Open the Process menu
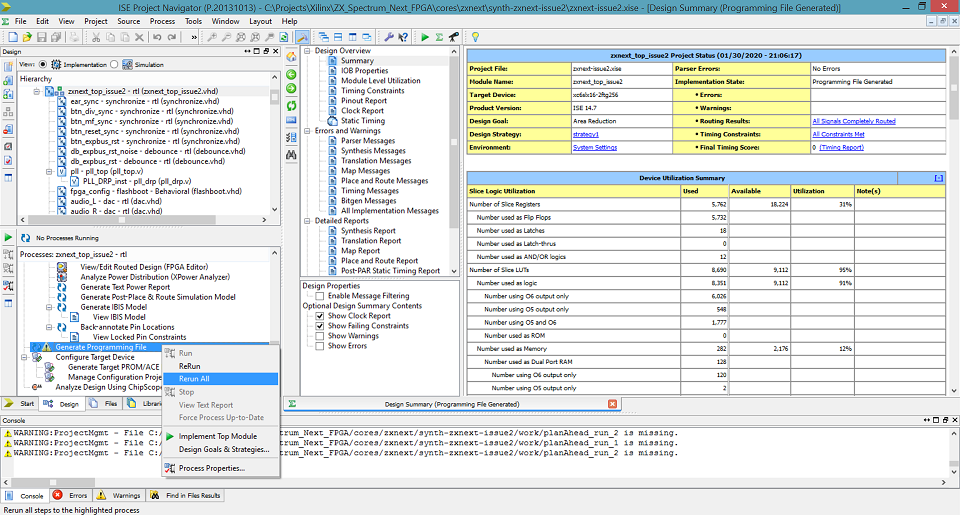 pos(162,21)
